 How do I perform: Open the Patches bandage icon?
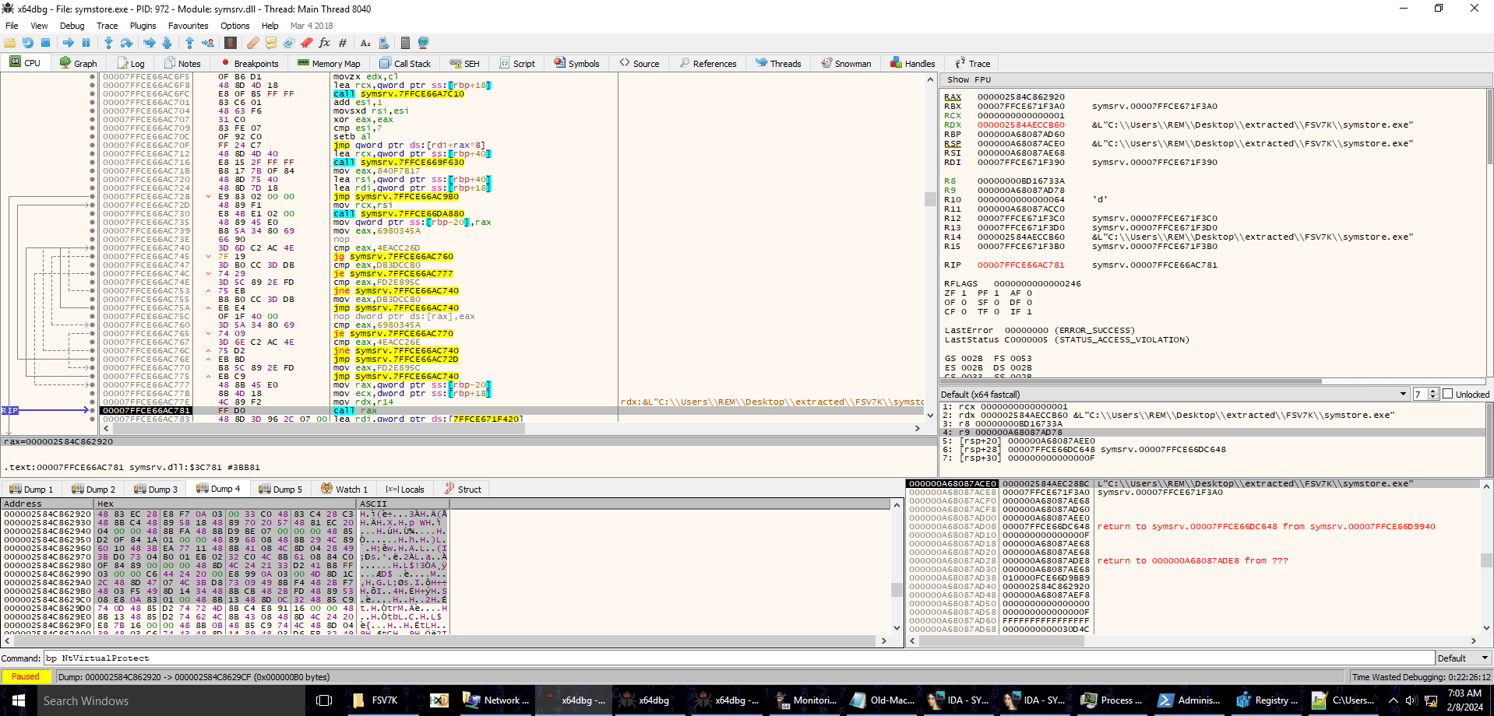click(253, 43)
